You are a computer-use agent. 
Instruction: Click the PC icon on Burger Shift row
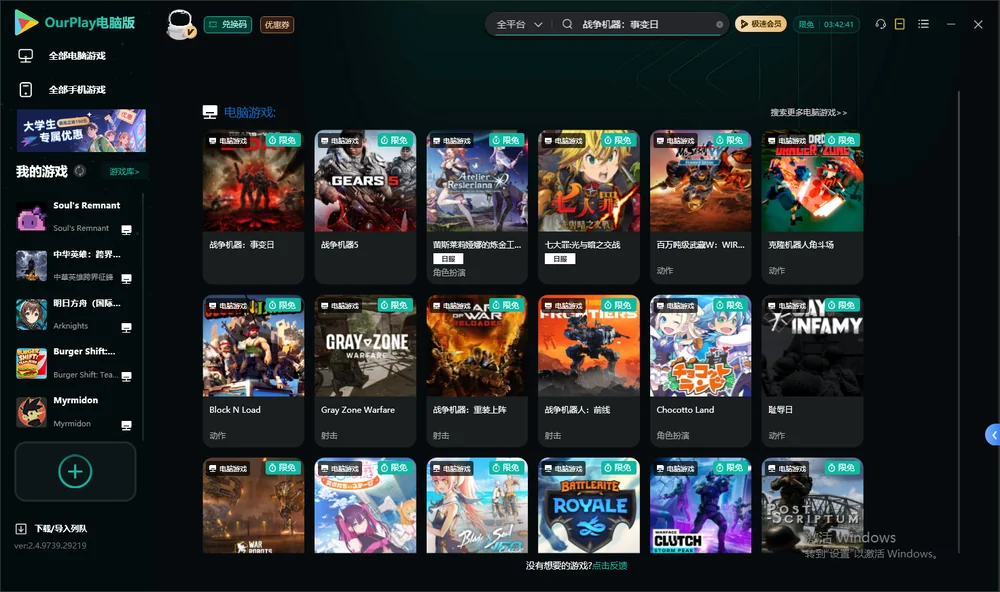tap(126, 376)
